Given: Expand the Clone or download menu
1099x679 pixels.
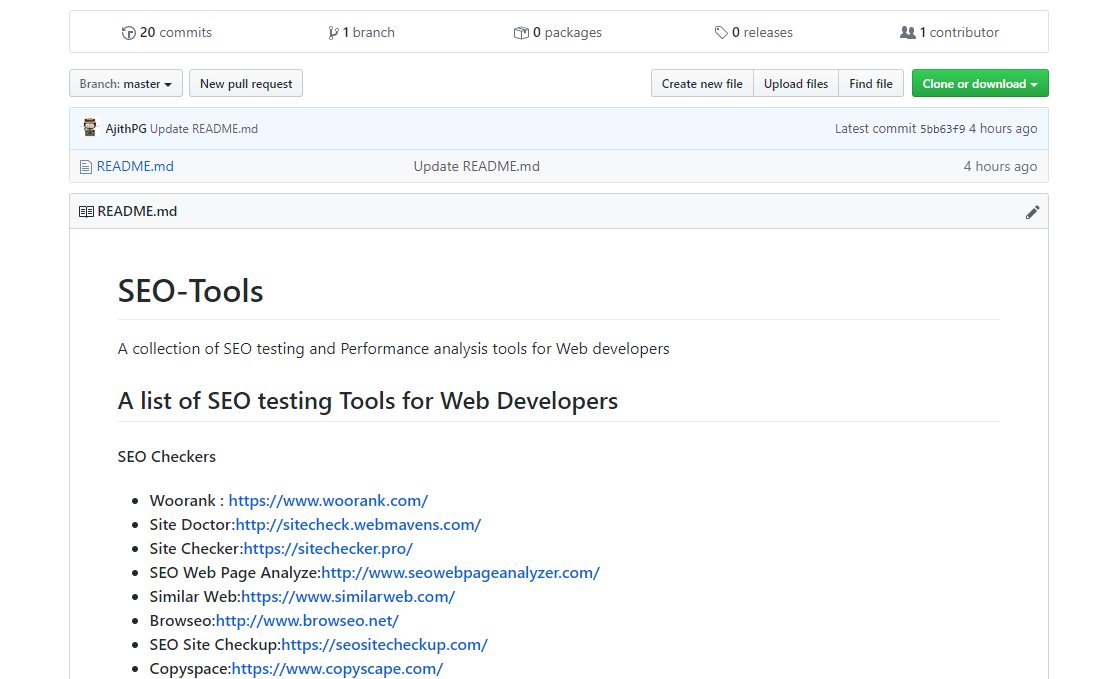Looking at the screenshot, I should pyautogui.click(x=980, y=83).
